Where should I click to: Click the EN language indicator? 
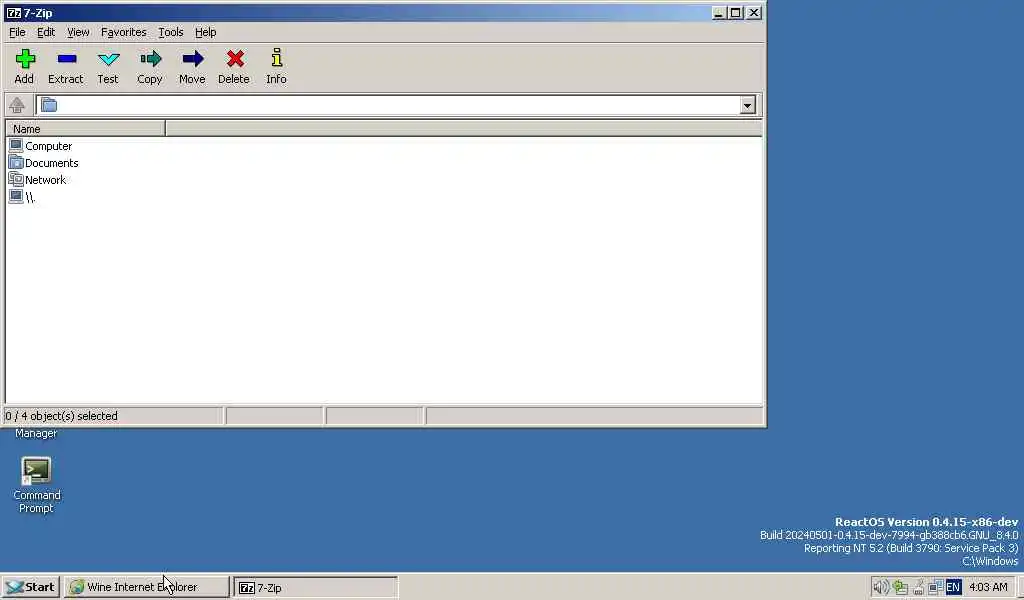coord(953,587)
